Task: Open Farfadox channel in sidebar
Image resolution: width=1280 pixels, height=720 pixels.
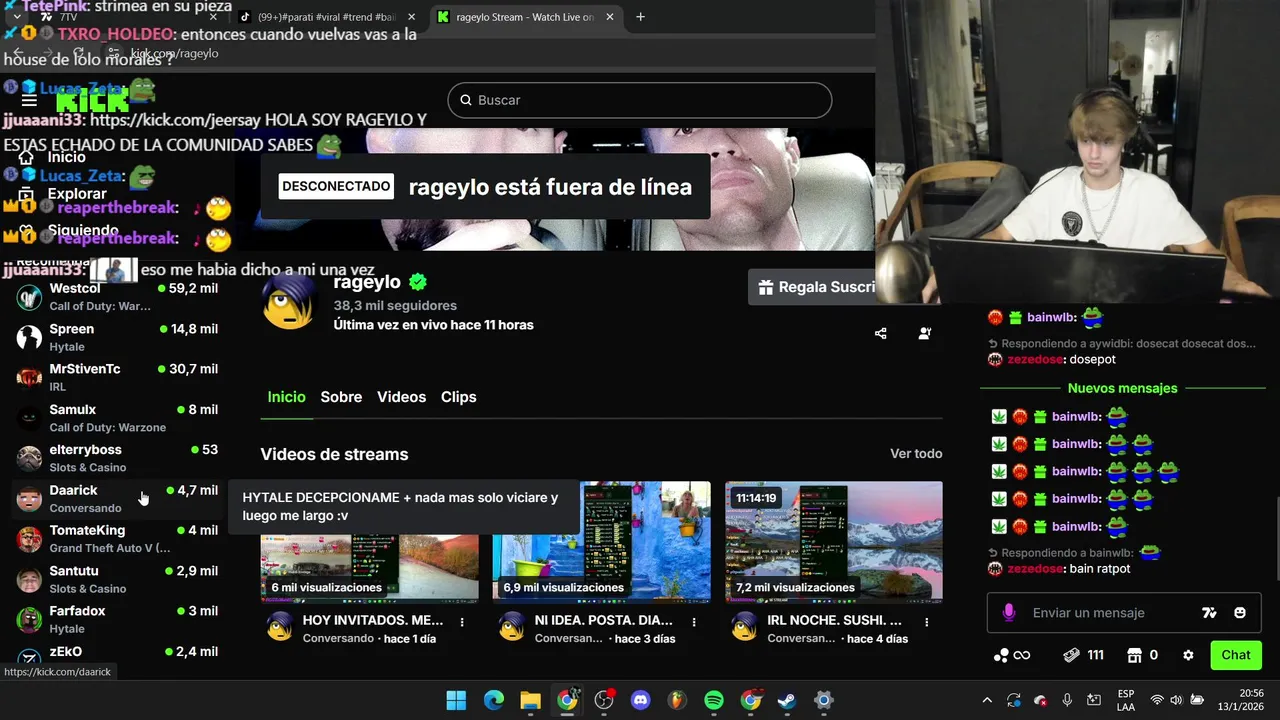Action: (x=118, y=619)
